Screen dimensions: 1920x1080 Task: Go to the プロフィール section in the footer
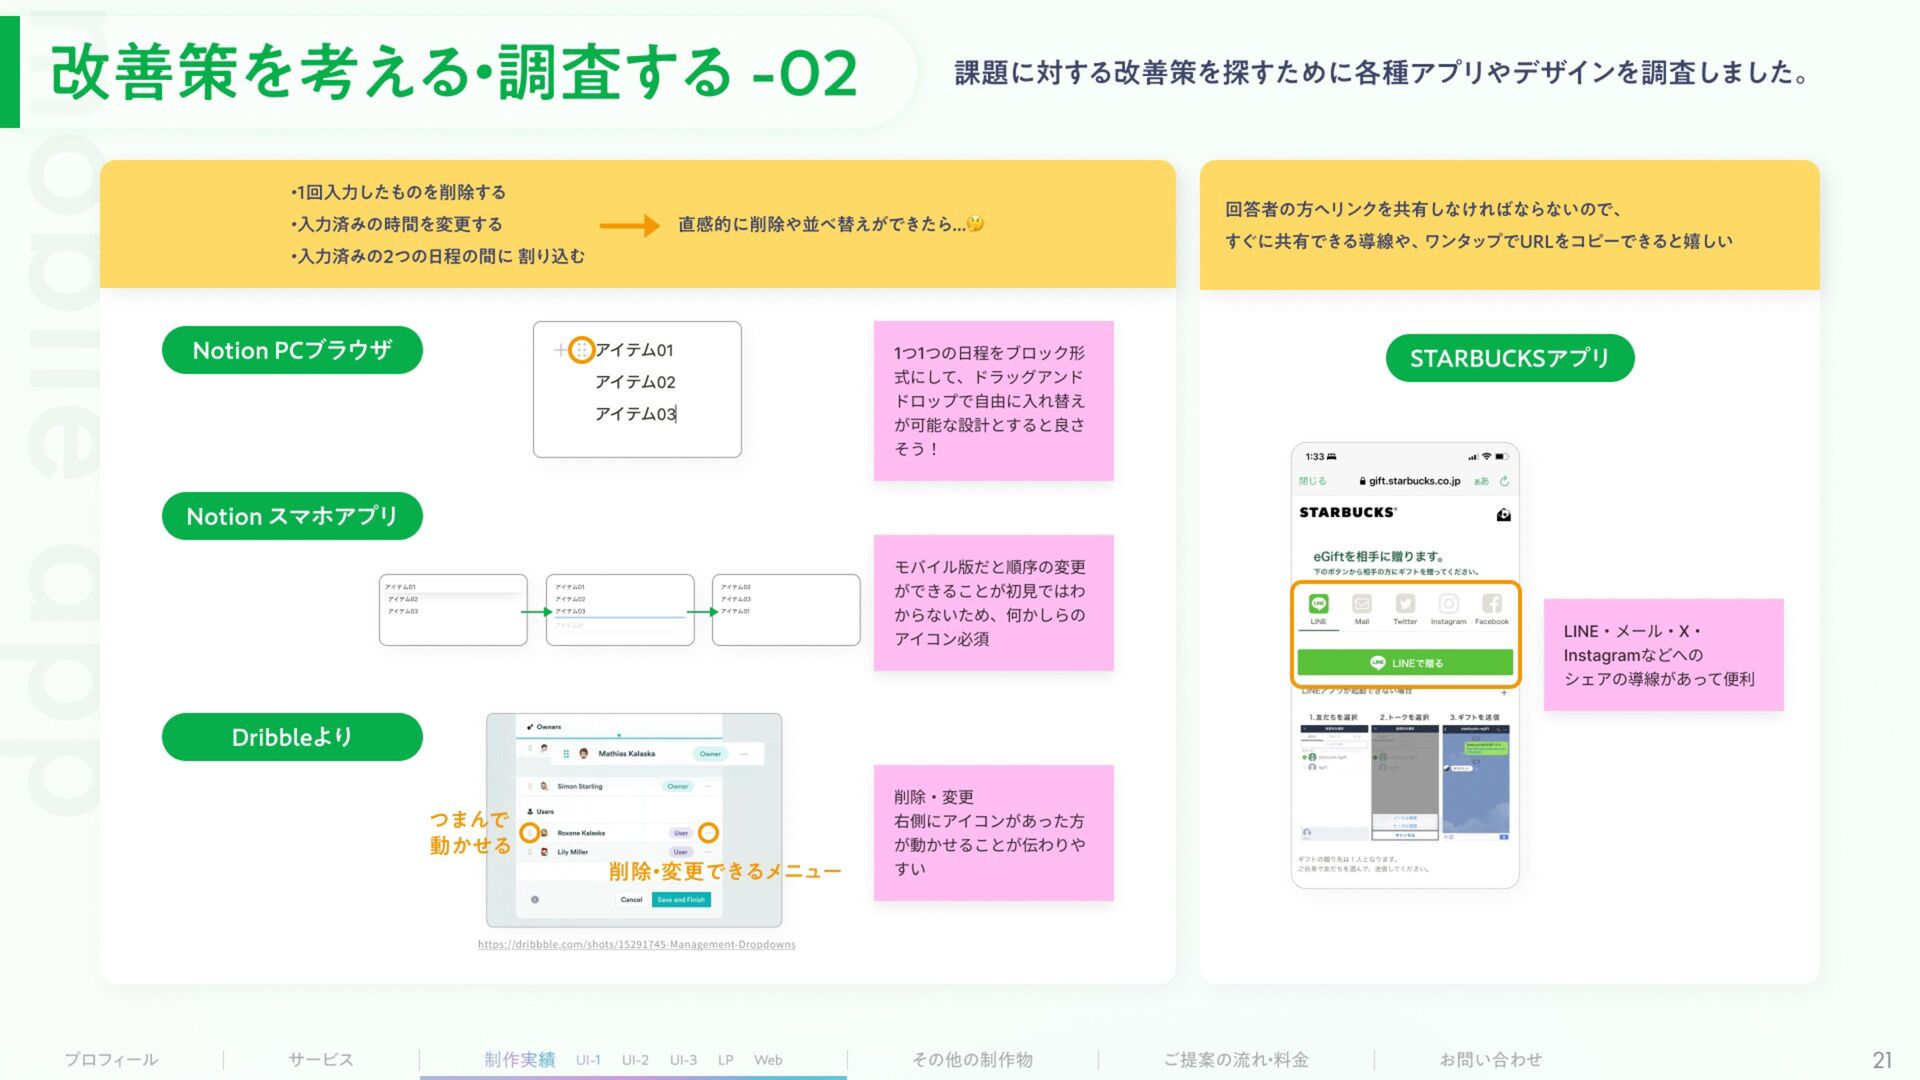point(111,1059)
